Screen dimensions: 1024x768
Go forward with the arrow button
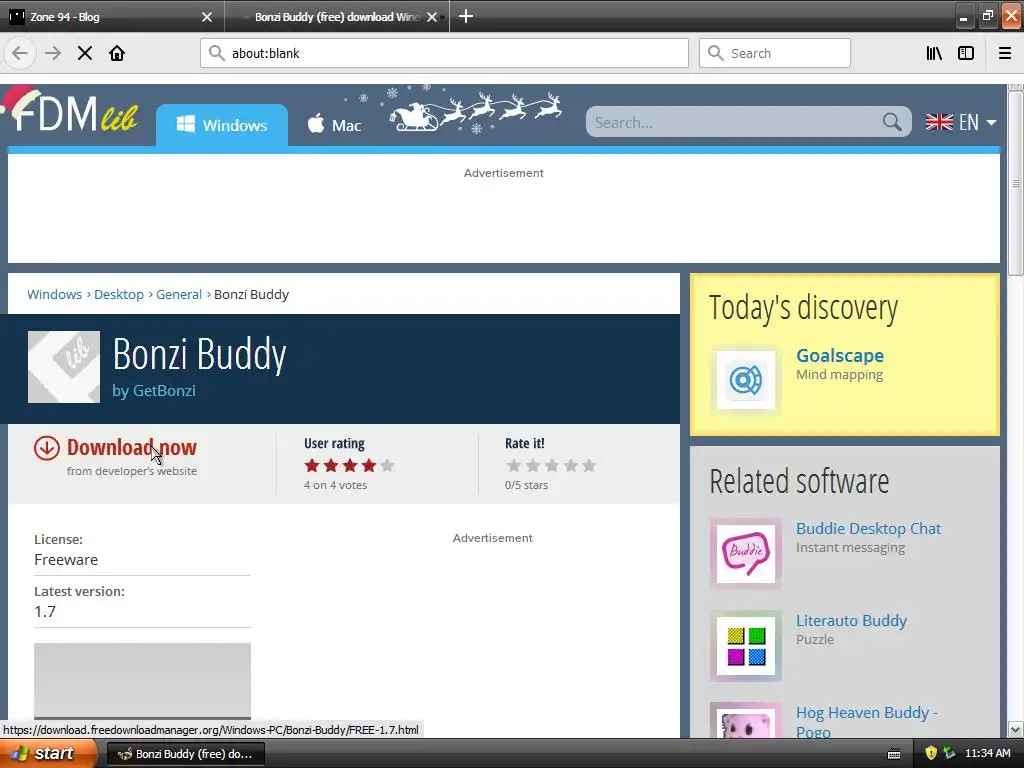(53, 53)
